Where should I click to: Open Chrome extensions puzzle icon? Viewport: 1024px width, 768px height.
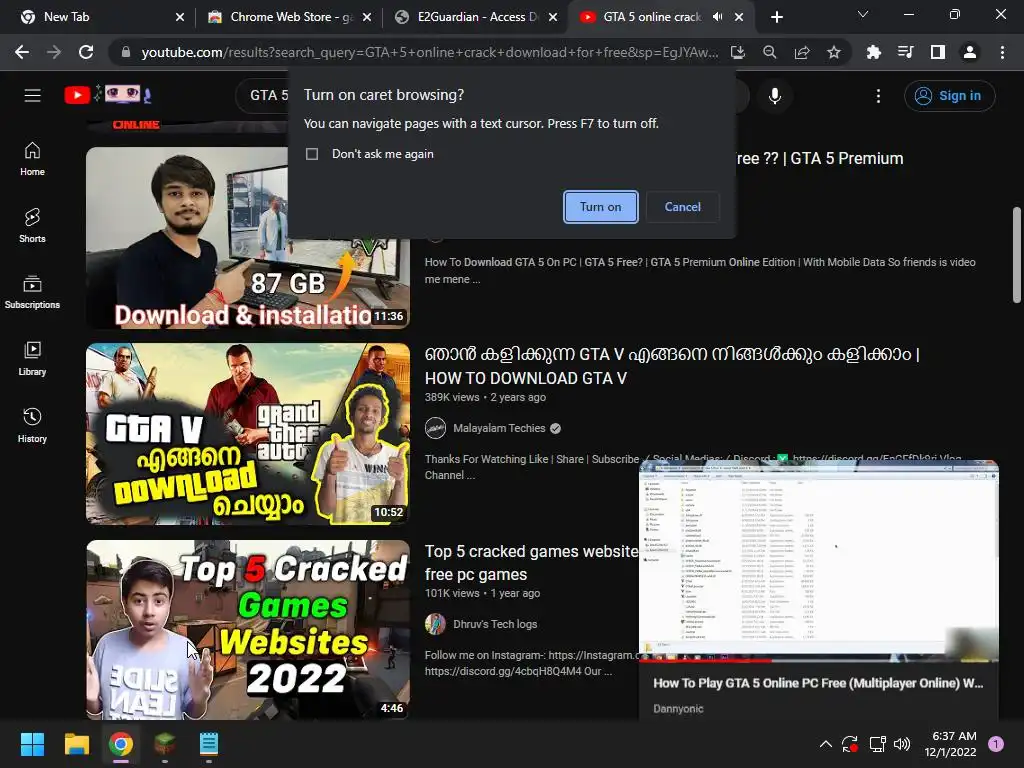tap(873, 52)
